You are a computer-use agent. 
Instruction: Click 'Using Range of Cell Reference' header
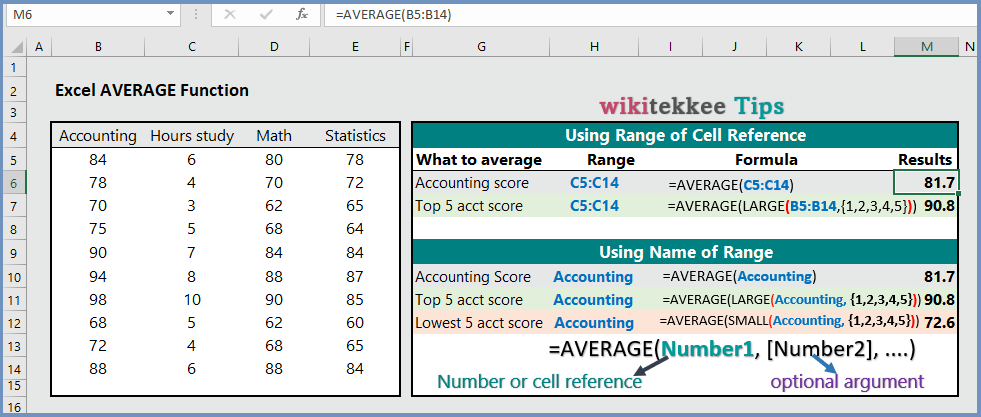point(685,135)
